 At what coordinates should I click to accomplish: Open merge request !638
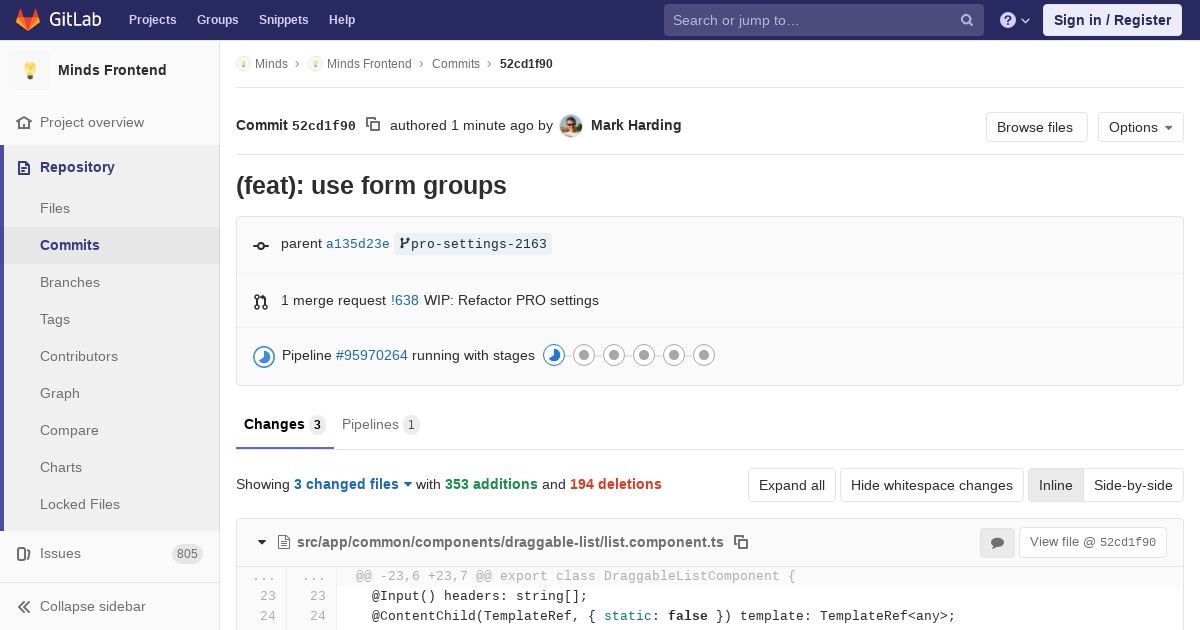pos(405,300)
